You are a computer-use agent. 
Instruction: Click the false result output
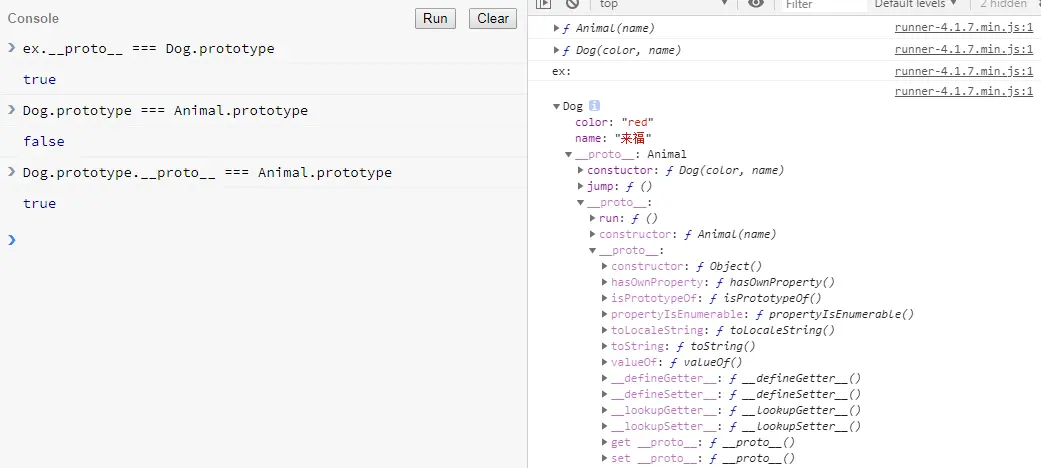[x=44, y=141]
